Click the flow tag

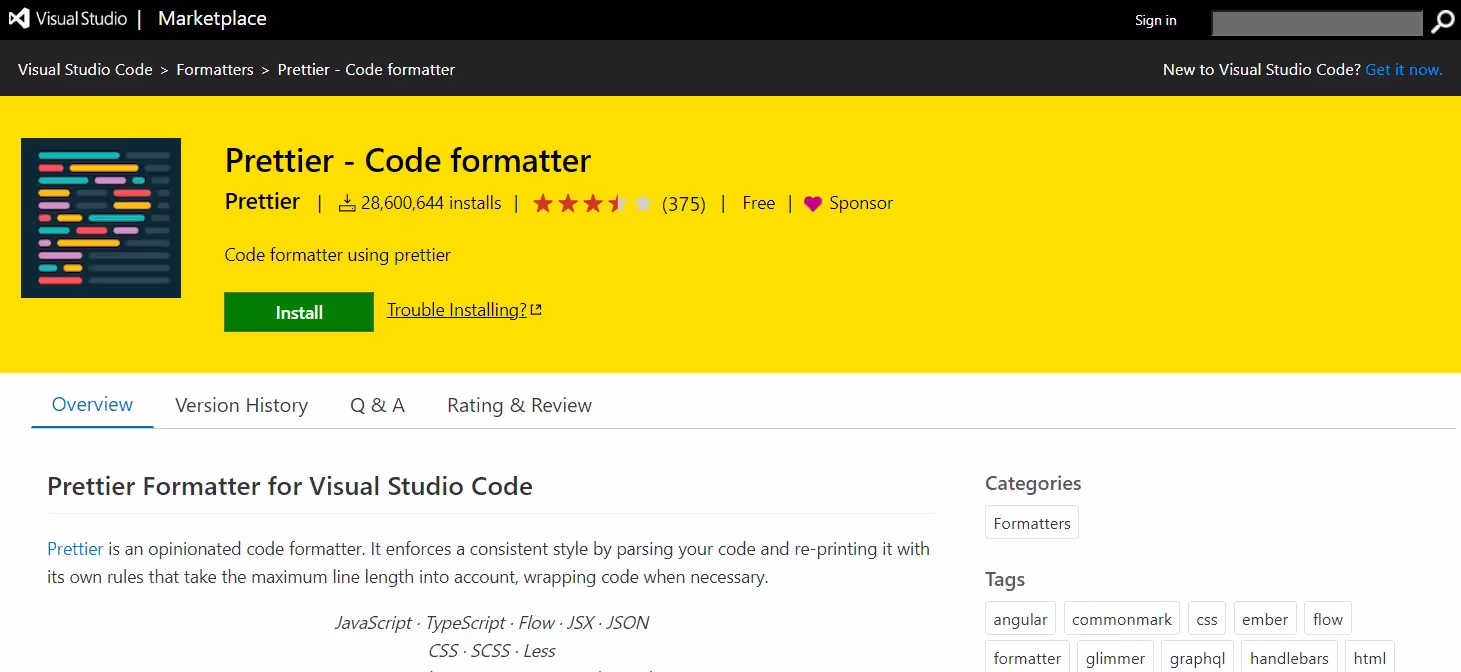tap(1328, 619)
